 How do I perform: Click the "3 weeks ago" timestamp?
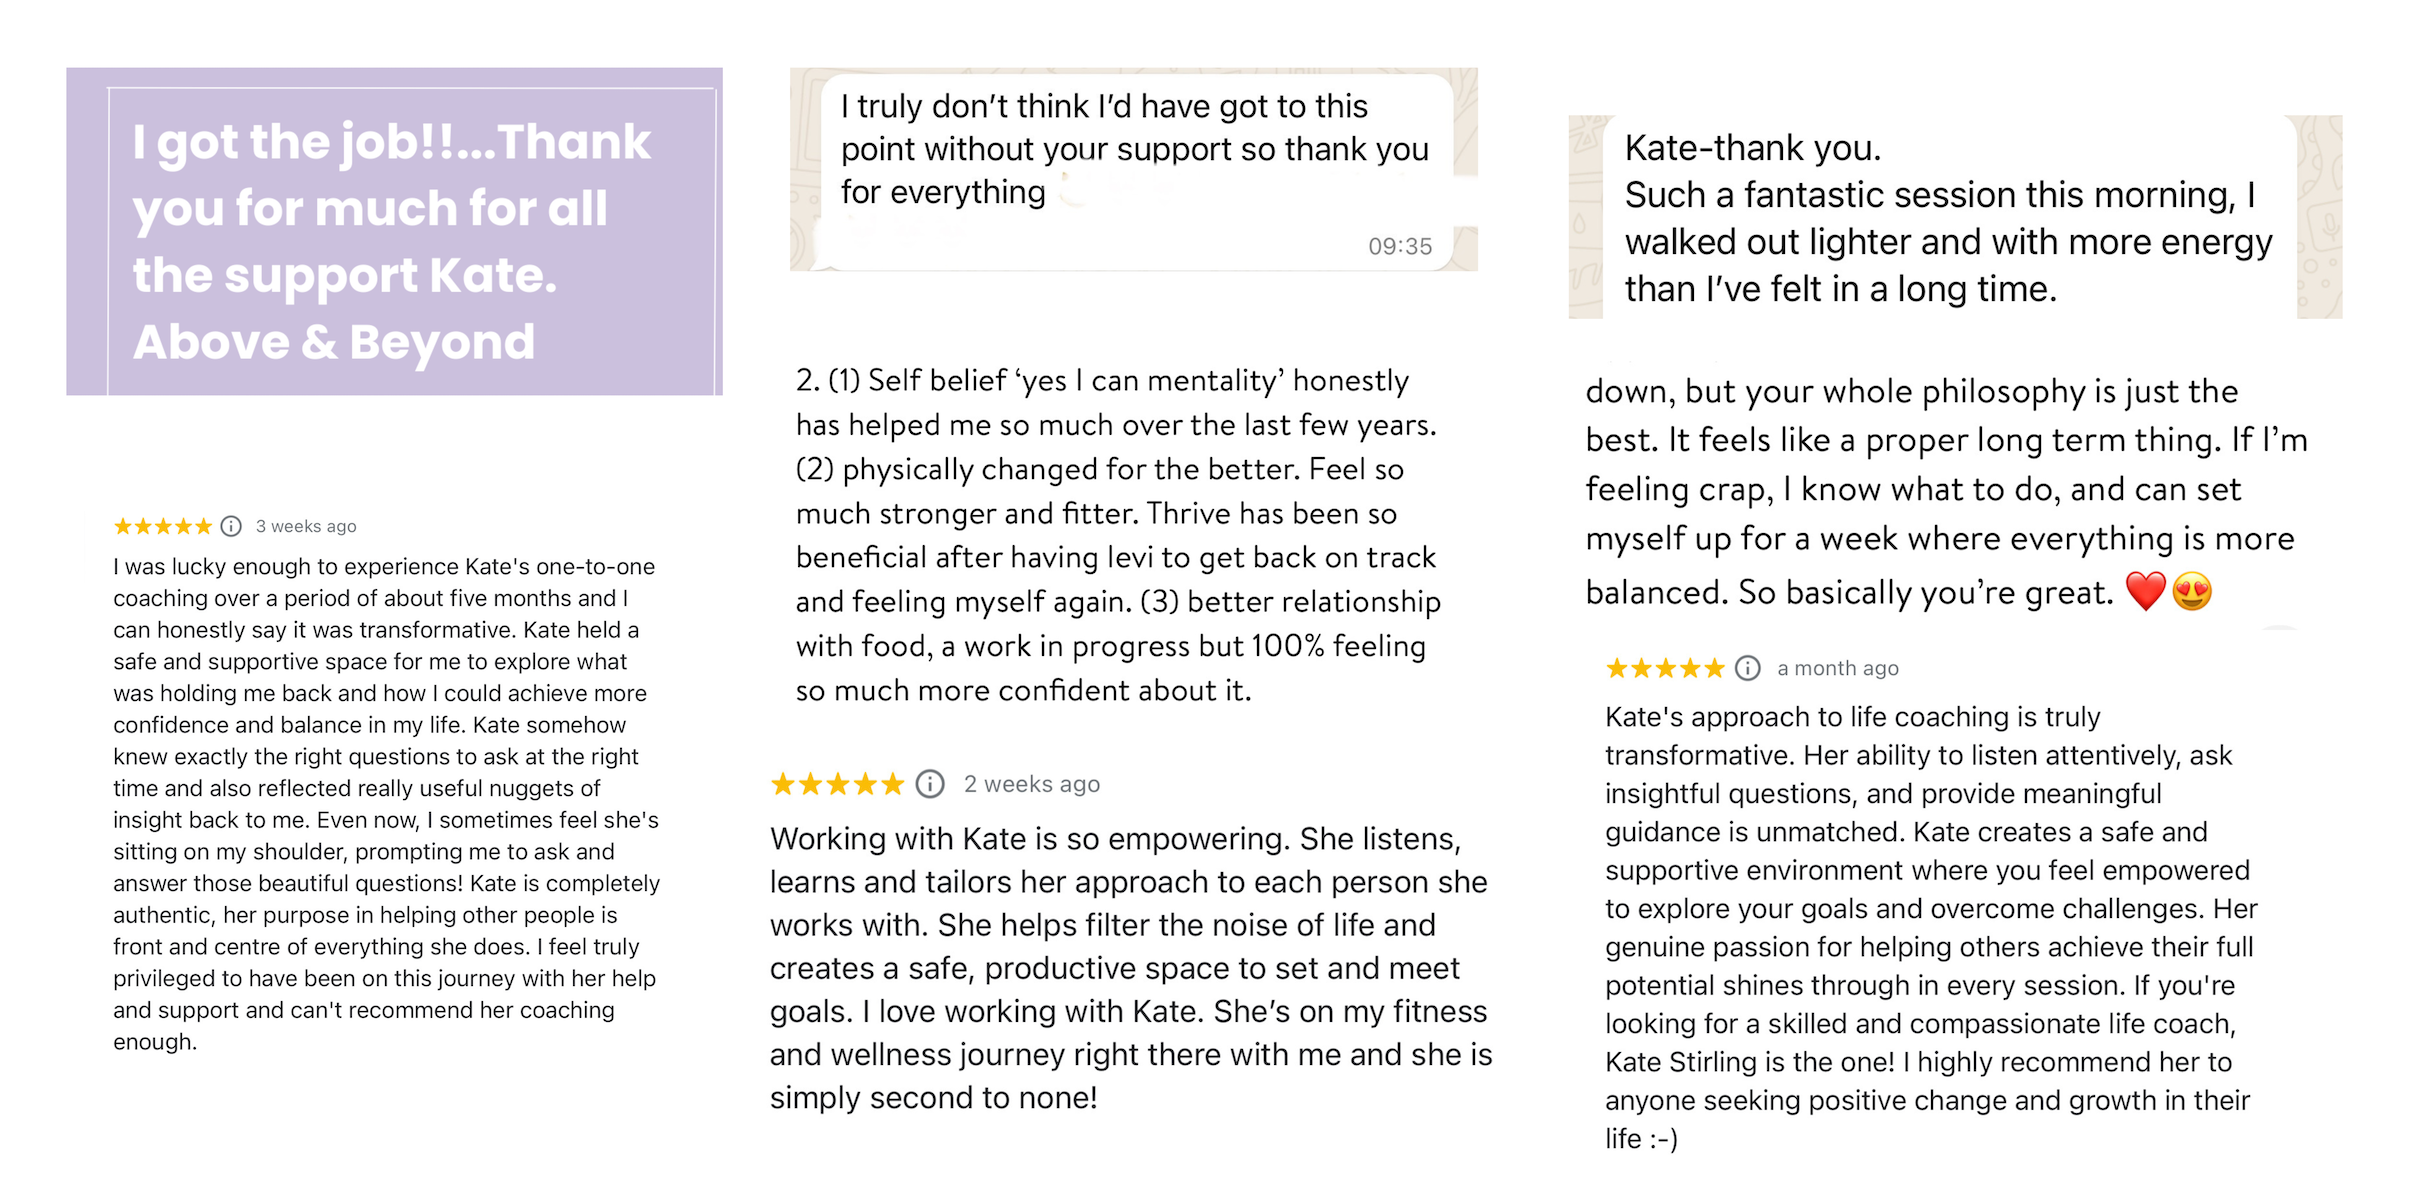coord(306,526)
